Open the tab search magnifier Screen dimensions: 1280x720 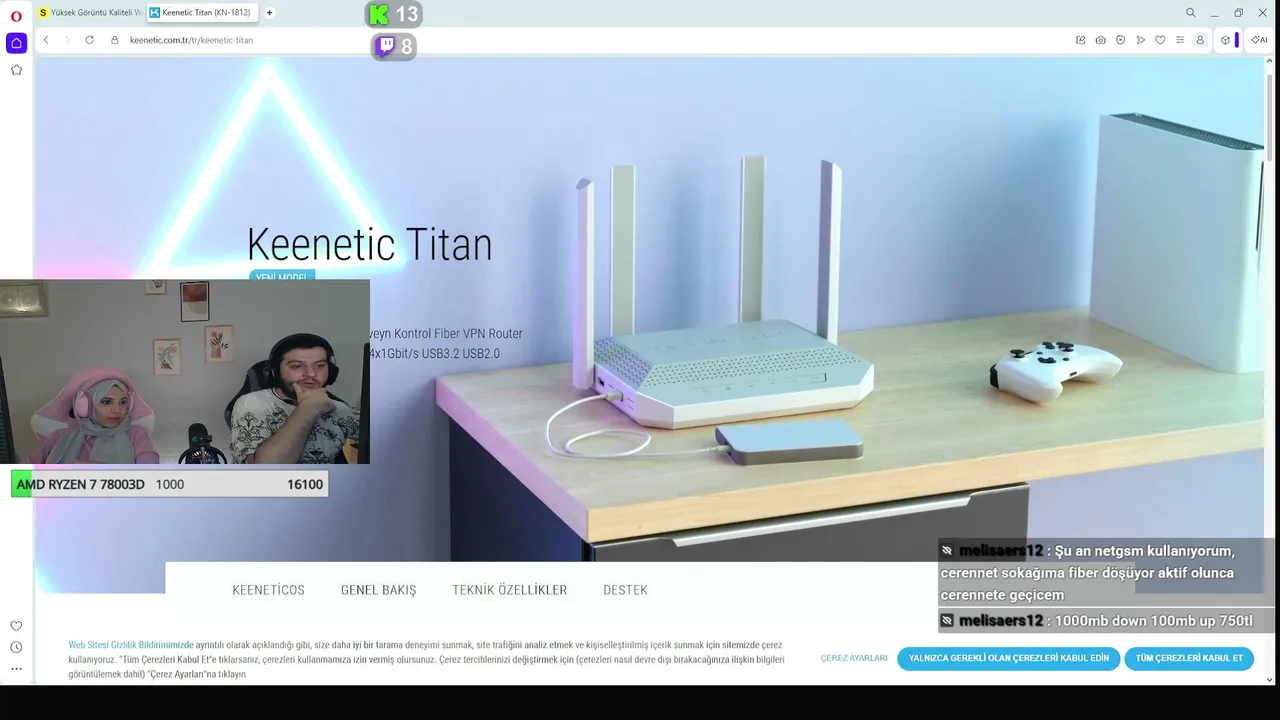pyautogui.click(x=1190, y=13)
